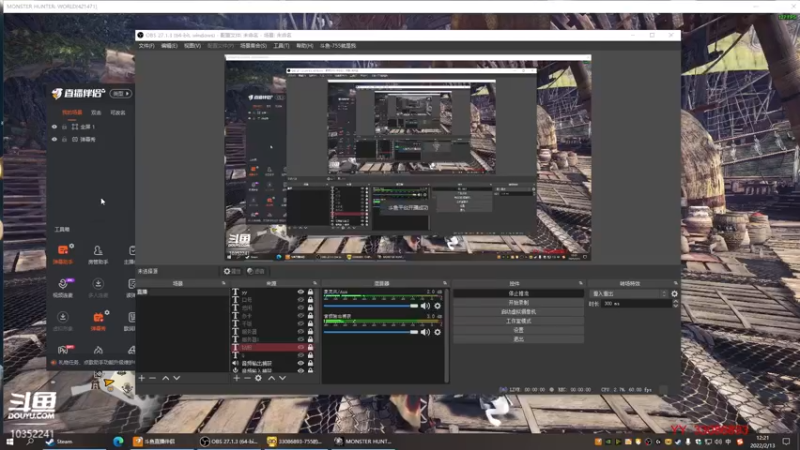Viewport: 800px width, 450px height.
Task: Pop out the Scene Transitions dock panel
Action: [676, 283]
